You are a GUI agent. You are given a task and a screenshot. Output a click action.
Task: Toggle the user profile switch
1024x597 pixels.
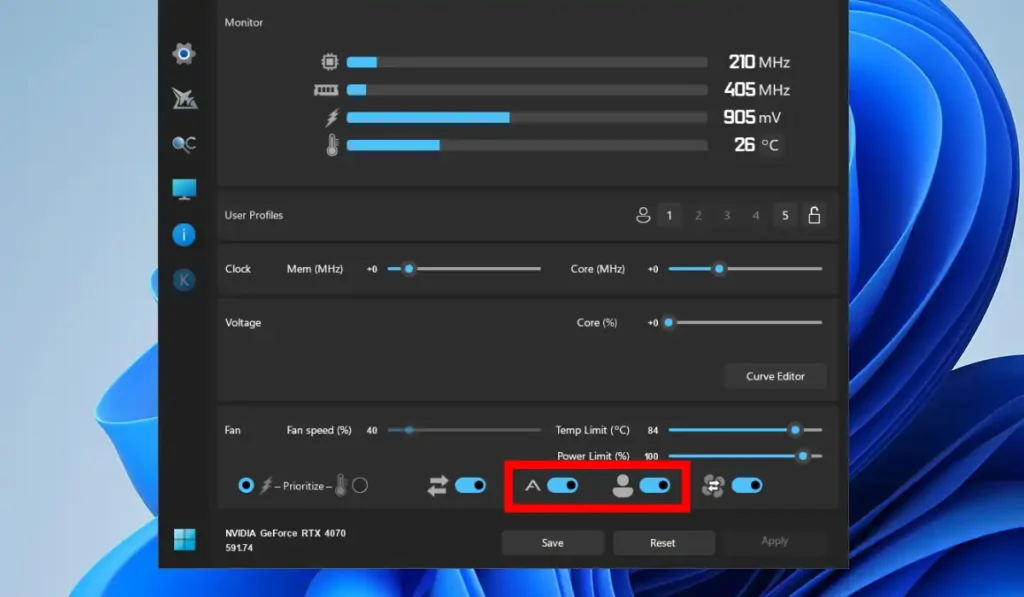(656, 485)
